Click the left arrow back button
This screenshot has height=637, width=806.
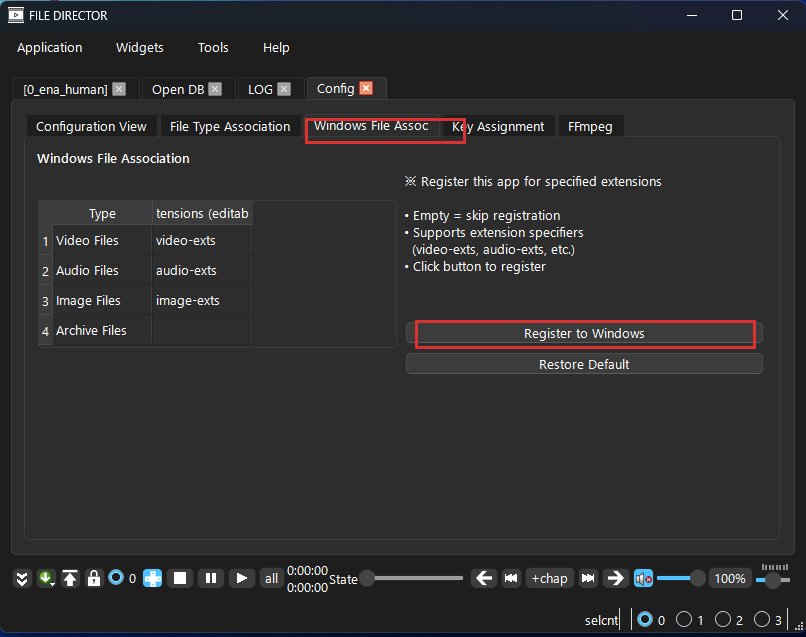click(x=484, y=578)
